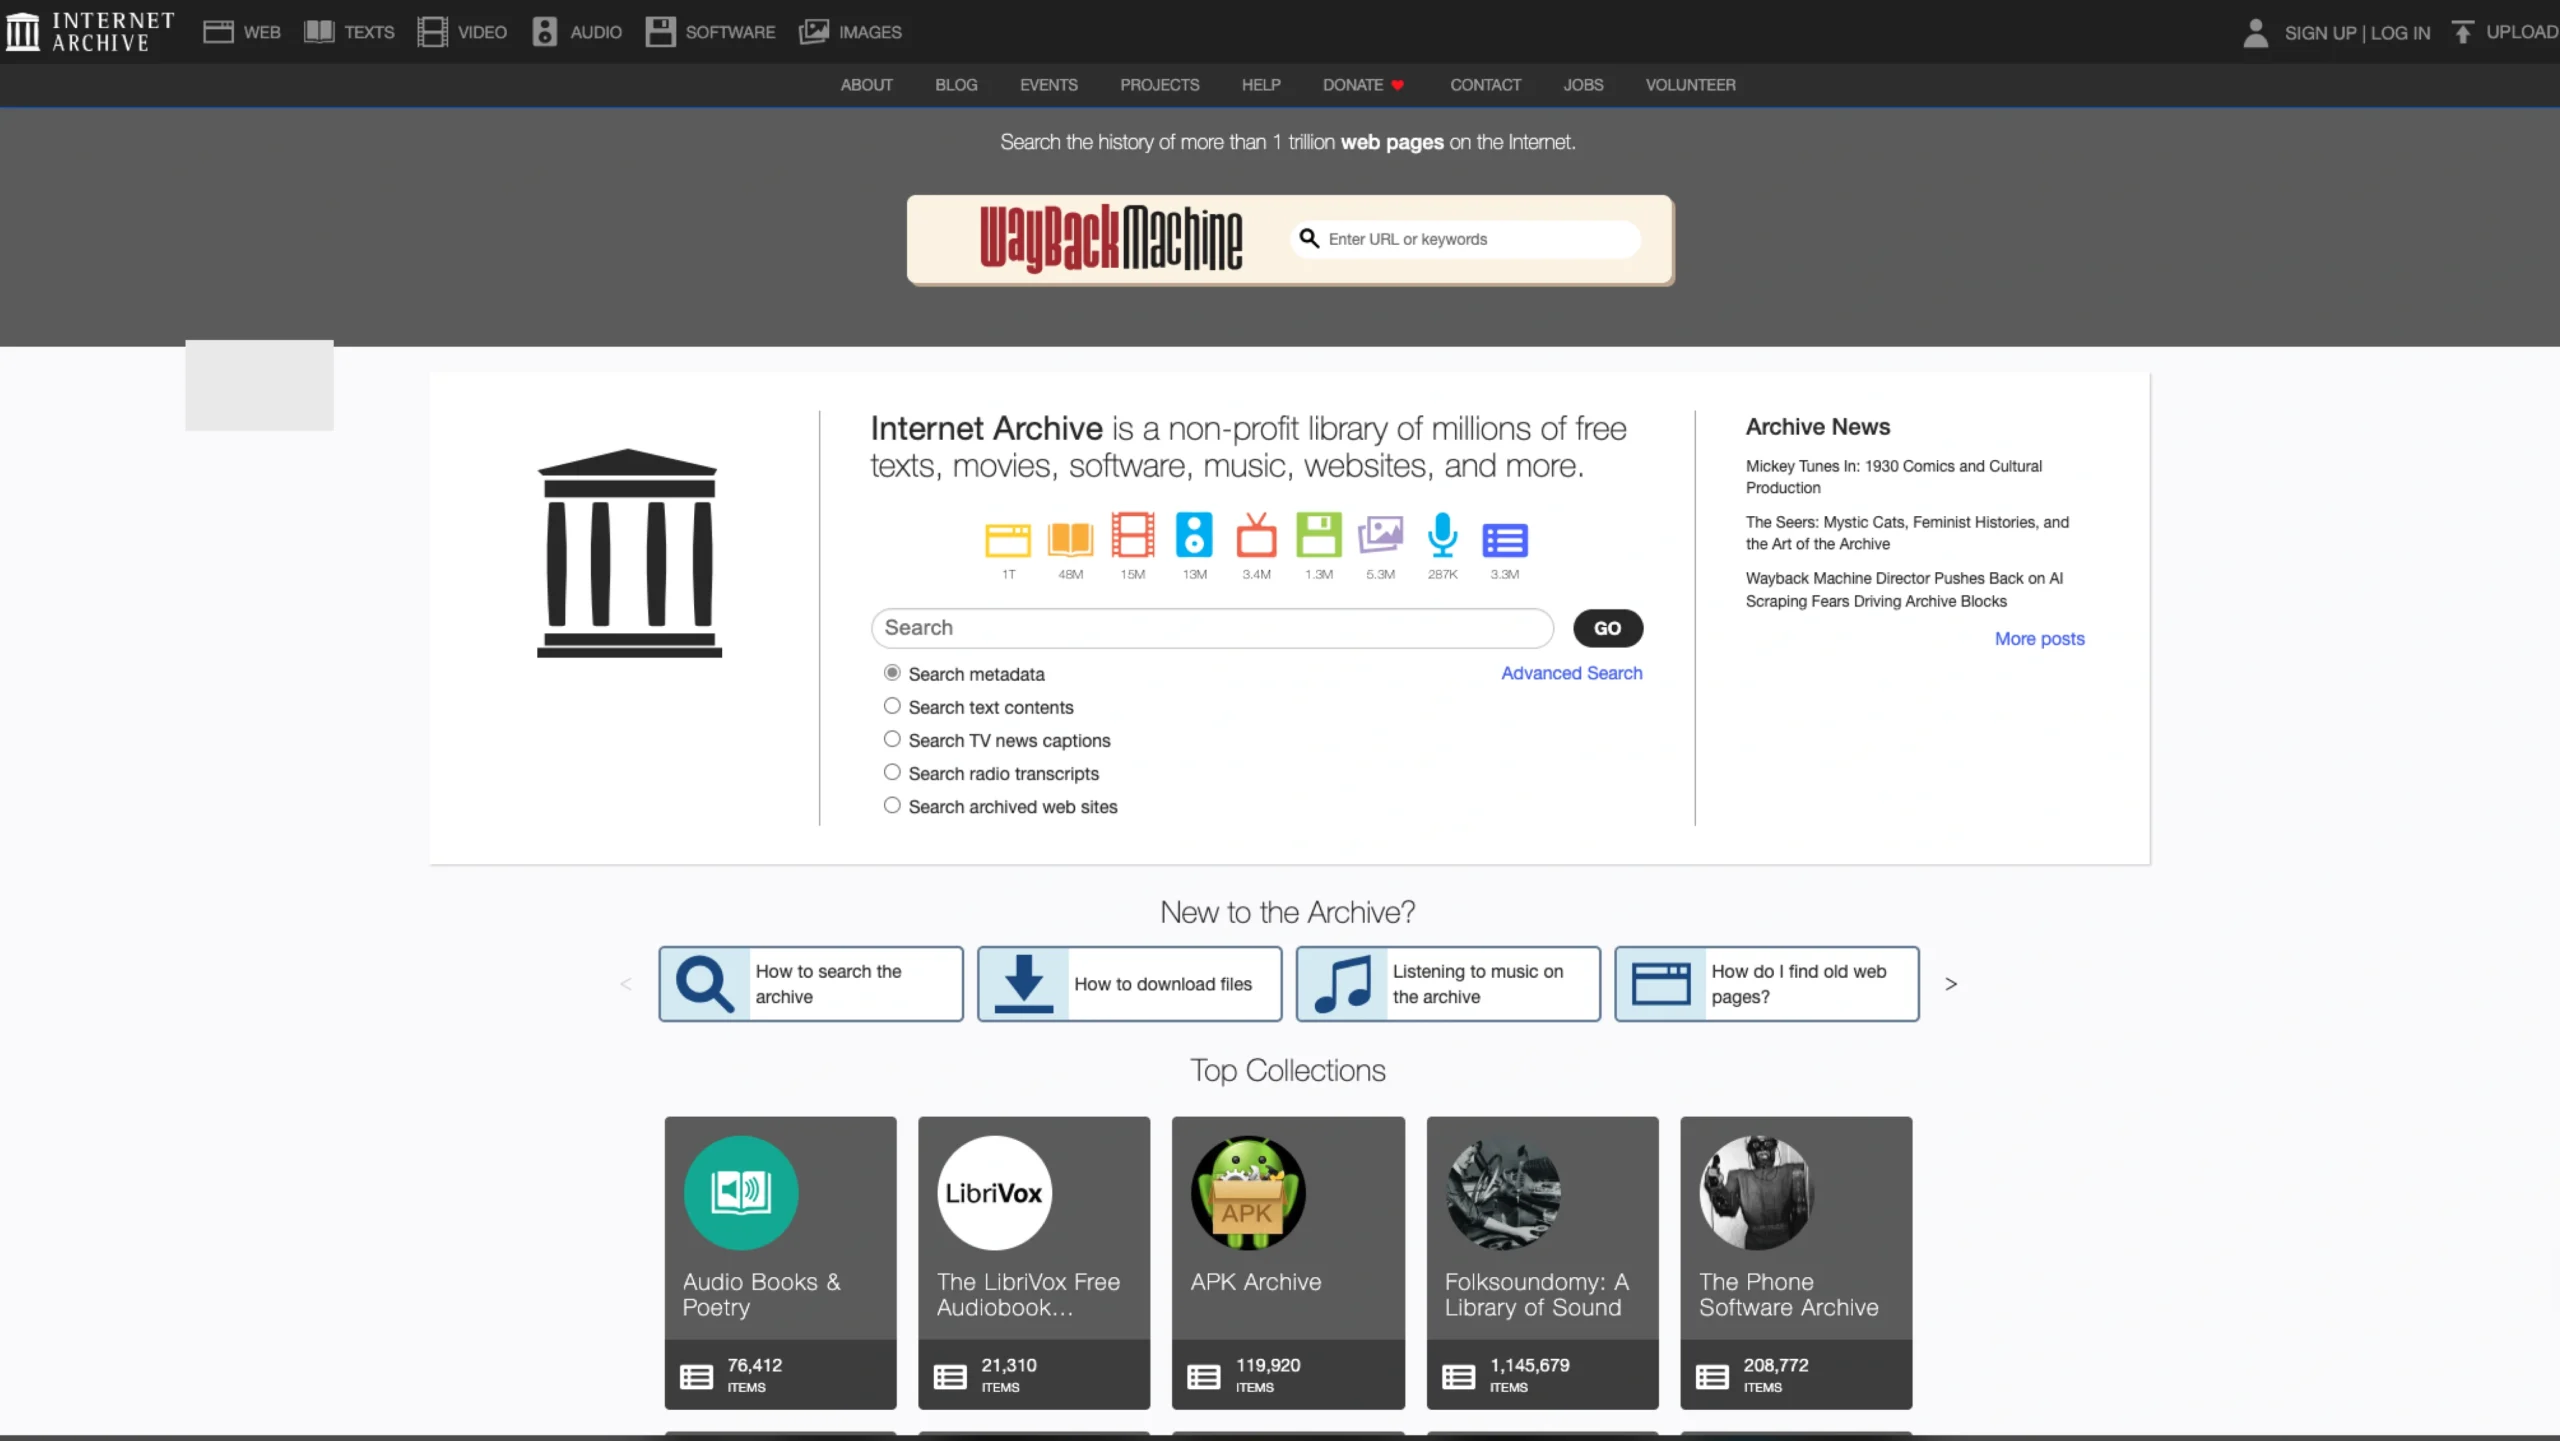Open the Projects menu item
This screenshot has height=1441, width=2560.
coord(1160,85)
